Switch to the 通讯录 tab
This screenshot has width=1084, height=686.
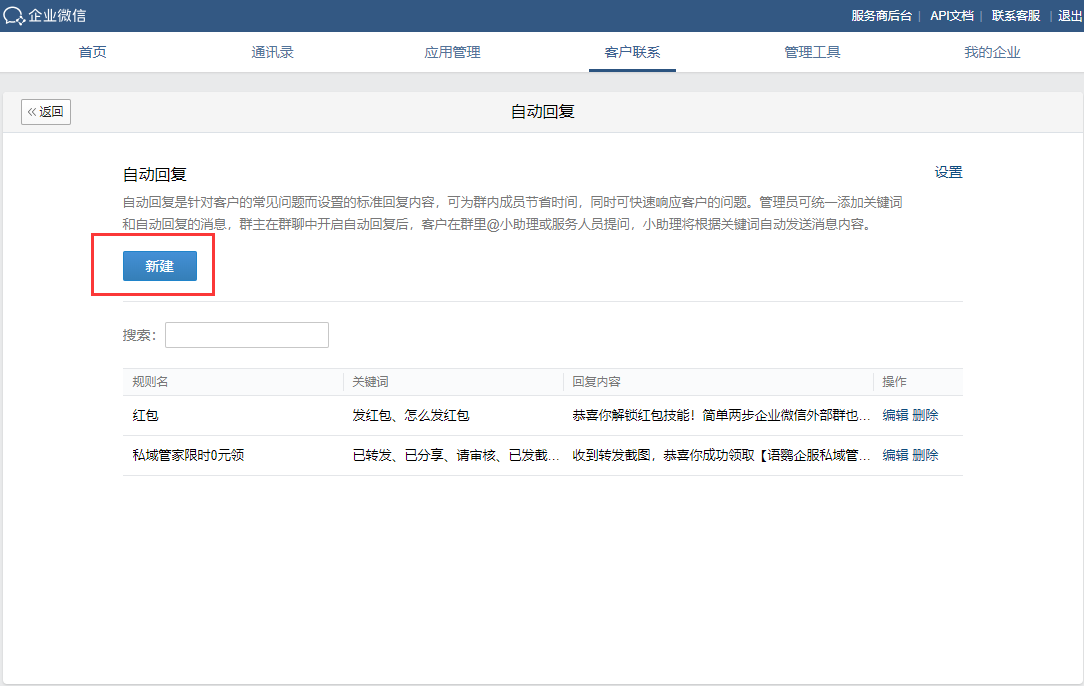272,52
